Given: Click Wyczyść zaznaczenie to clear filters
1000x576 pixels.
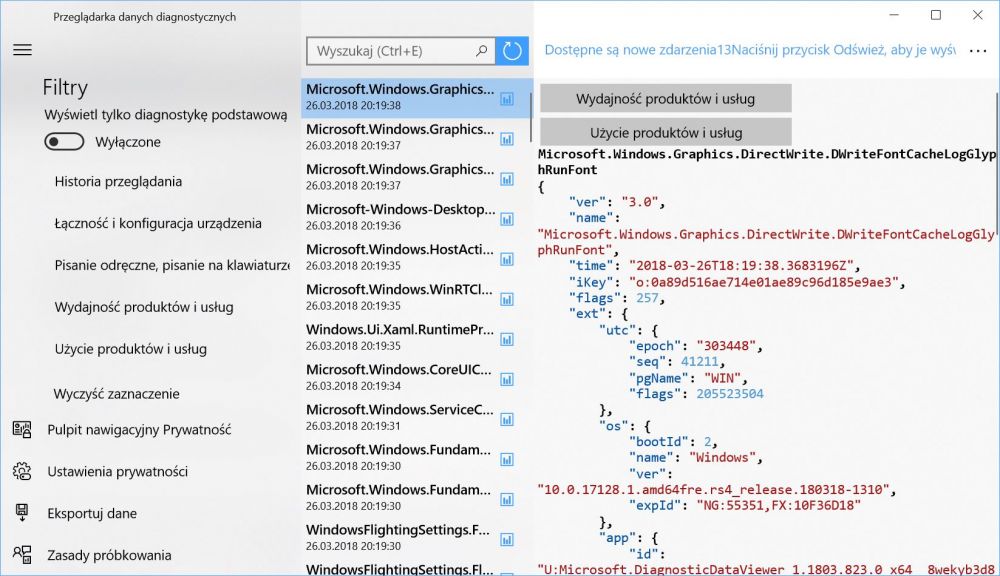Looking at the screenshot, I should click(x=117, y=394).
